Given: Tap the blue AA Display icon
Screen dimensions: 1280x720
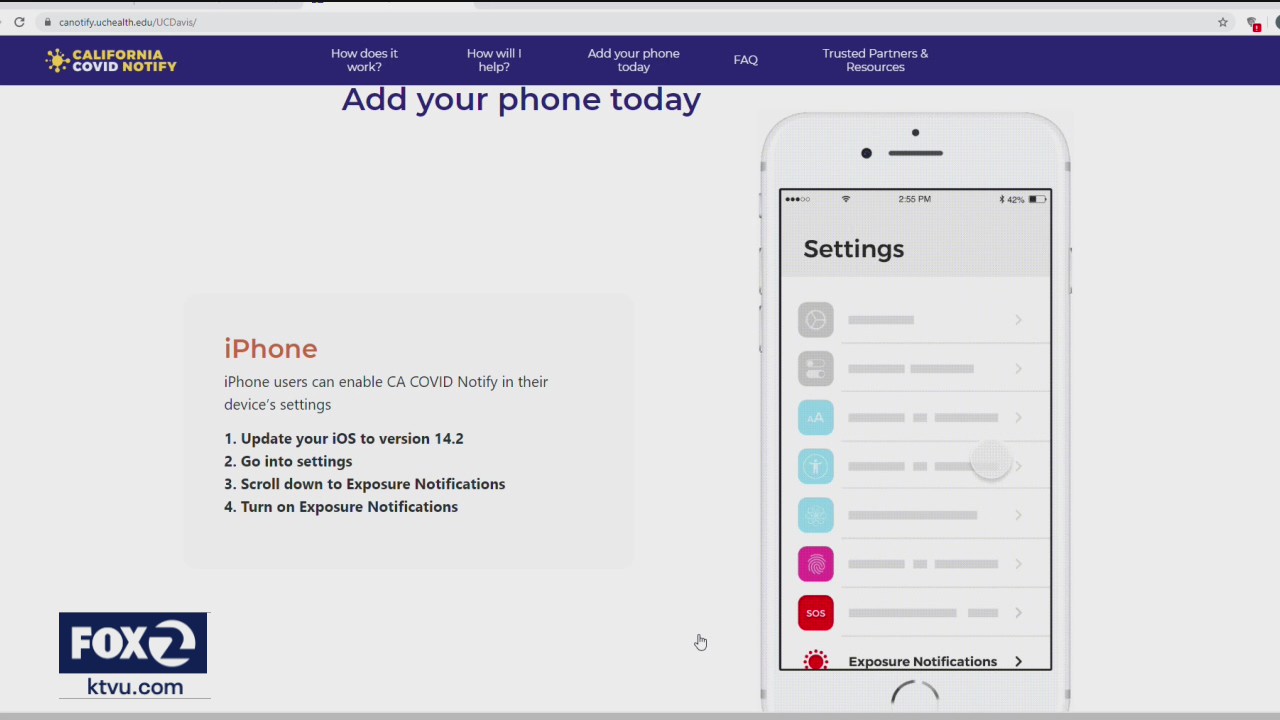Looking at the screenshot, I should click(x=815, y=418).
